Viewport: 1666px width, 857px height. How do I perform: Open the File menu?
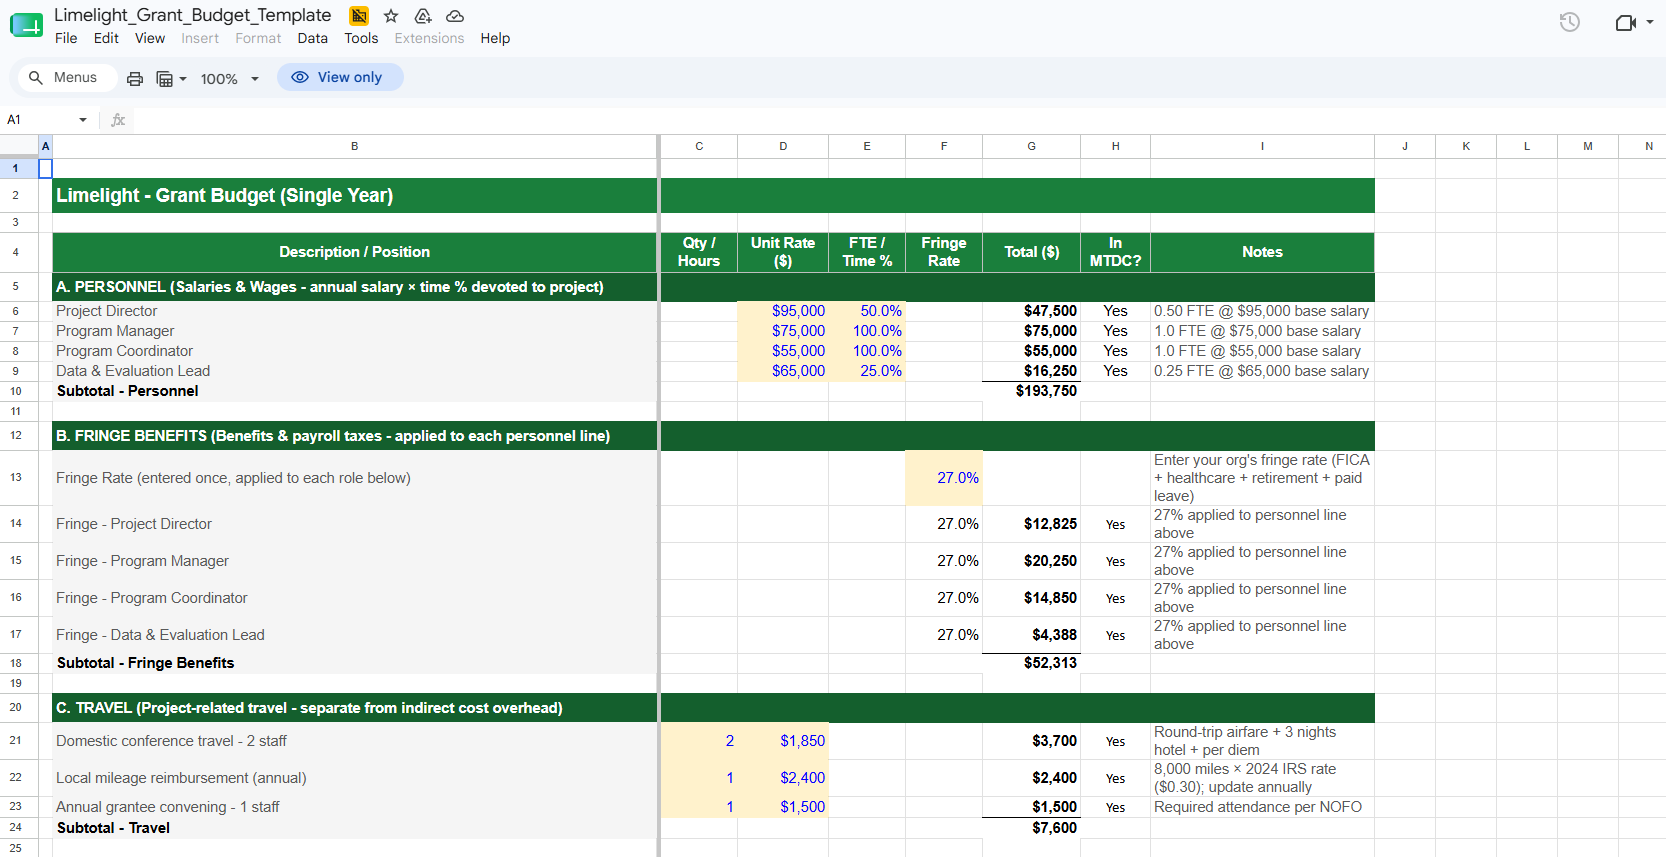[66, 38]
